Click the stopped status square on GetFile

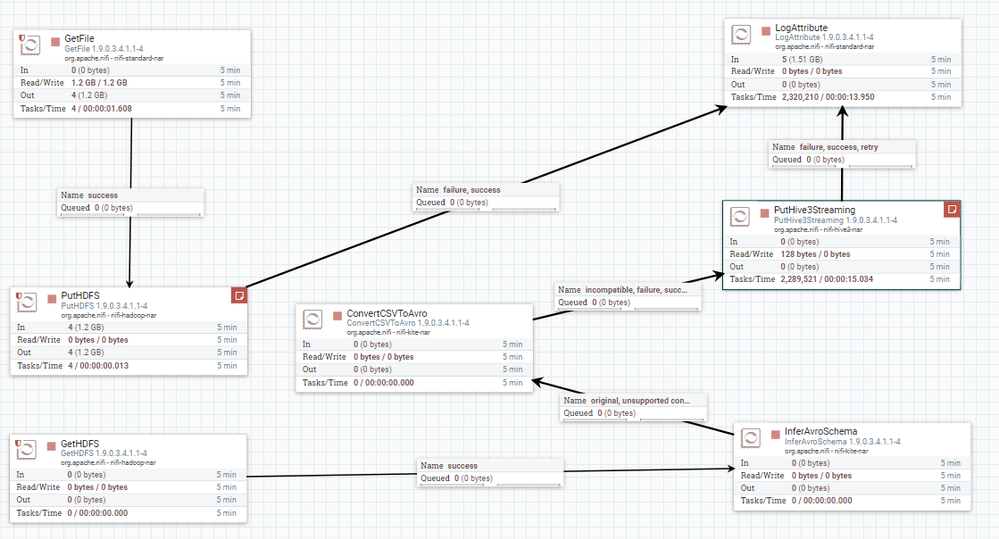[x=55, y=41]
